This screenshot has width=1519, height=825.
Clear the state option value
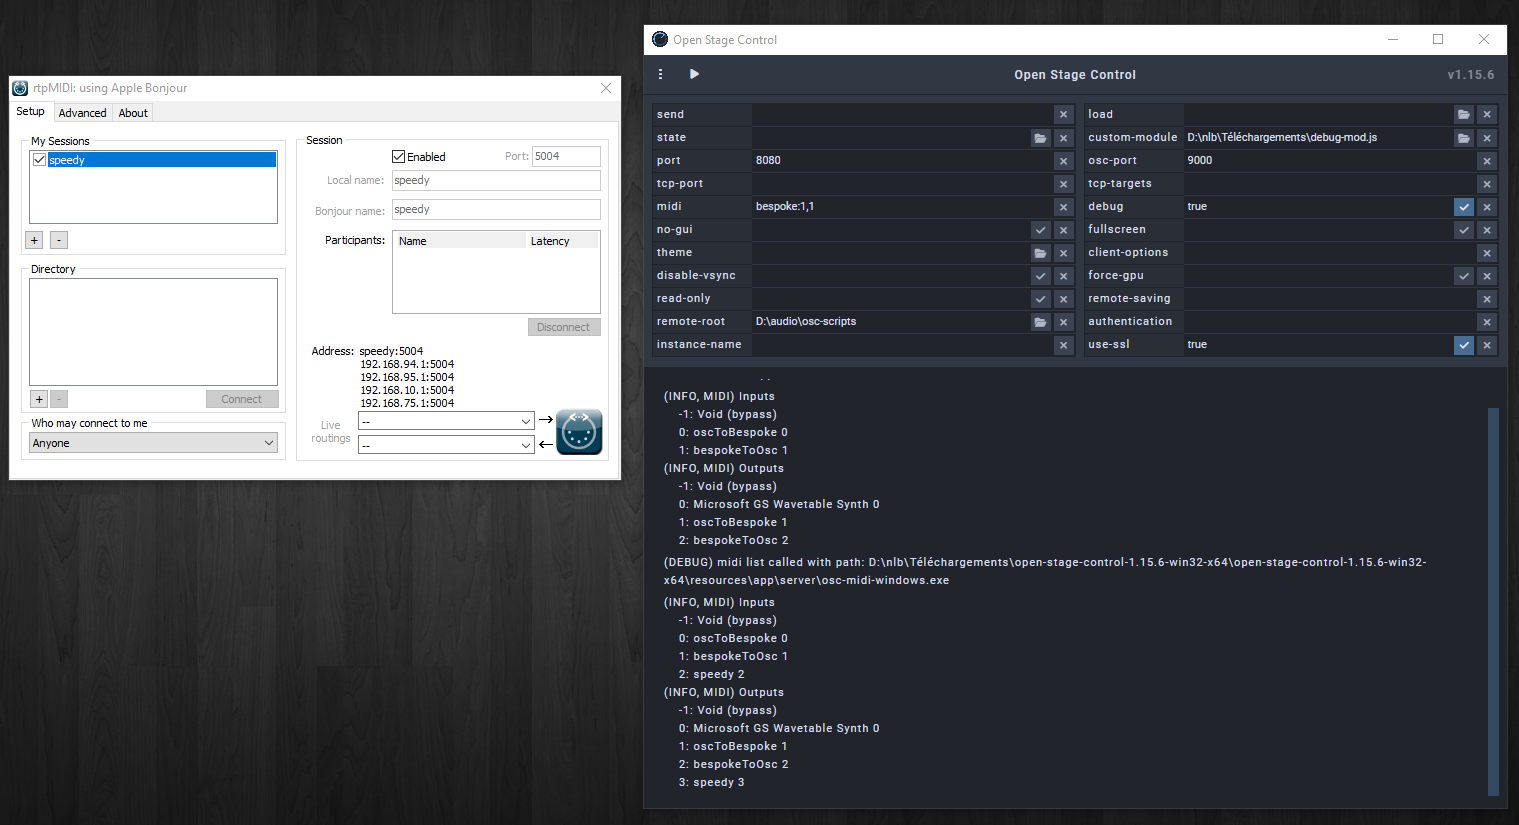pos(1064,138)
